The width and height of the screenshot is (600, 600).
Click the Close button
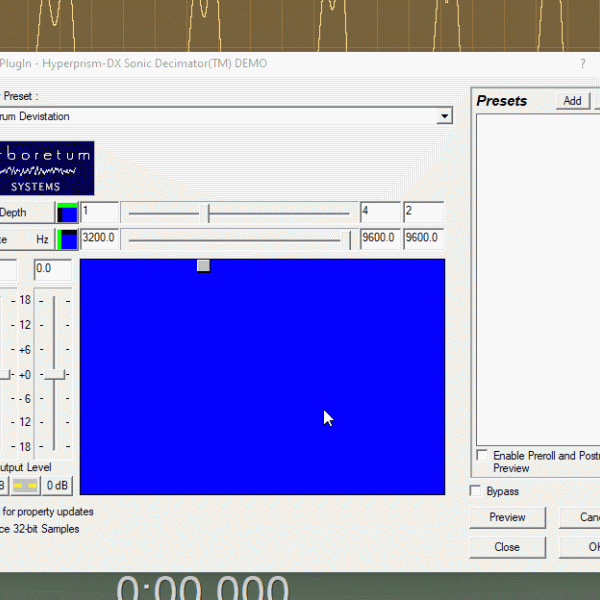[507, 548]
